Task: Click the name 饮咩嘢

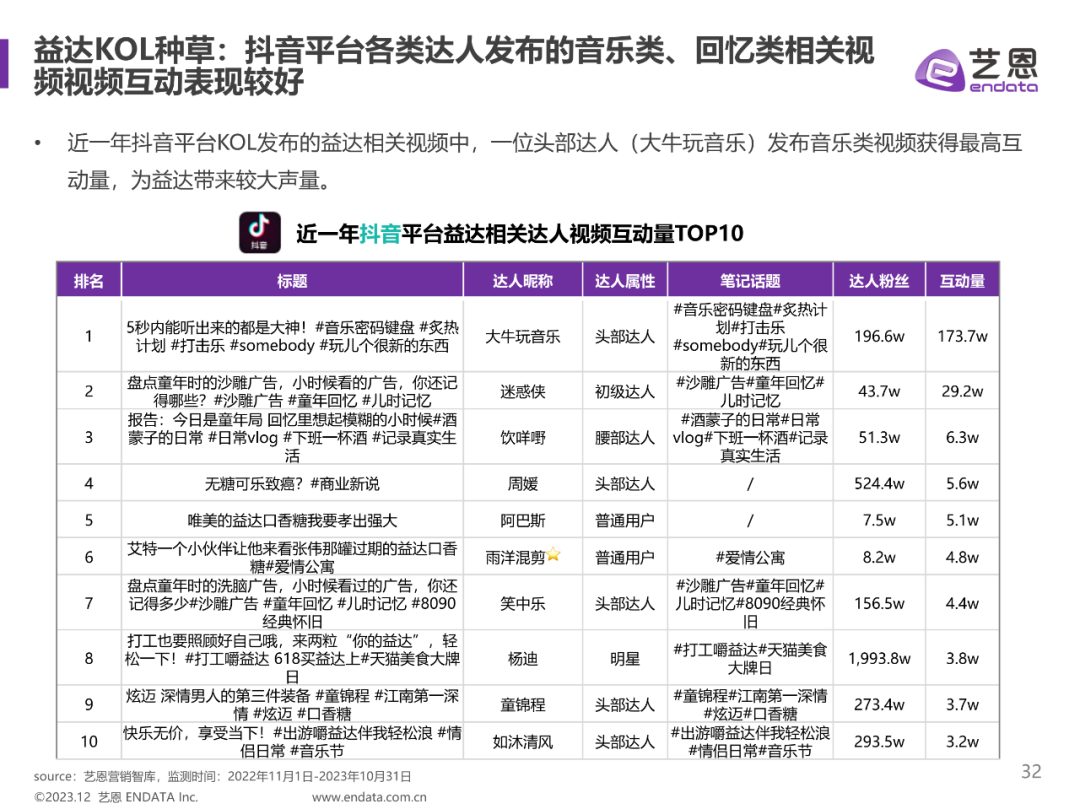Action: point(523,437)
